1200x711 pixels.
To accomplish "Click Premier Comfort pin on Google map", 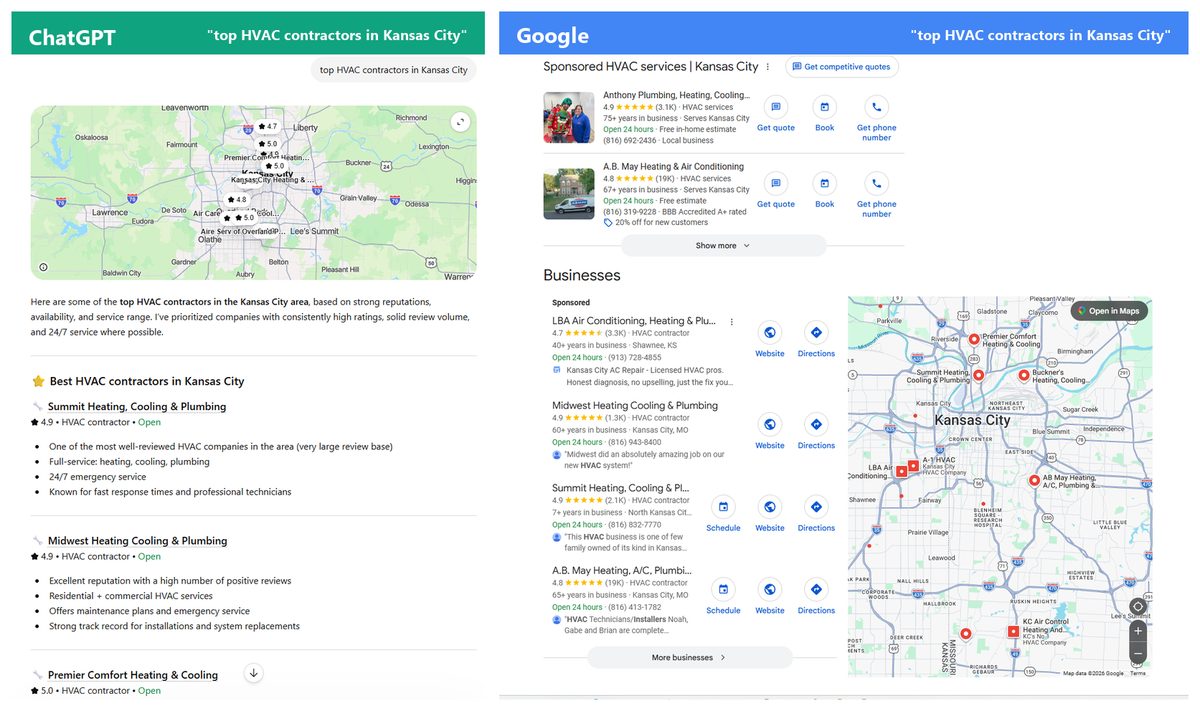I will (974, 339).
